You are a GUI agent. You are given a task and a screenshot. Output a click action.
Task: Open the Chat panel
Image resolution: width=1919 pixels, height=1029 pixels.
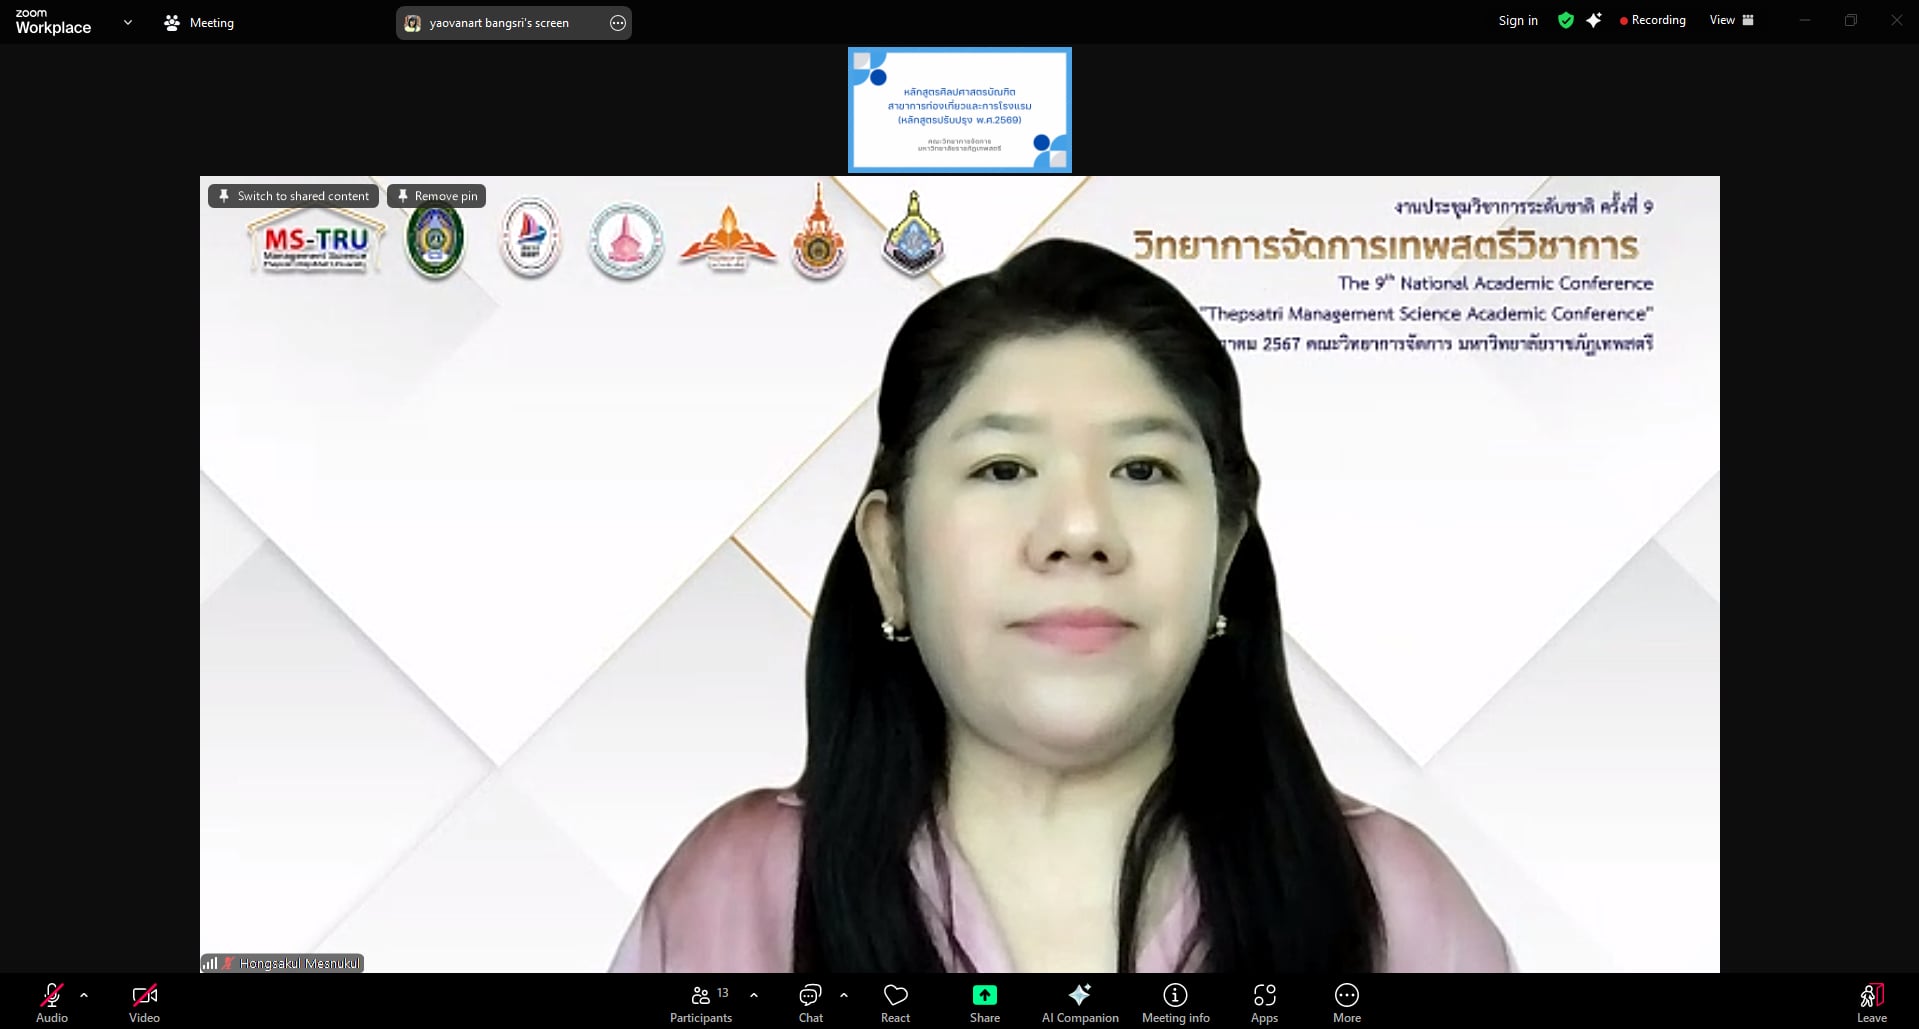click(x=810, y=1003)
